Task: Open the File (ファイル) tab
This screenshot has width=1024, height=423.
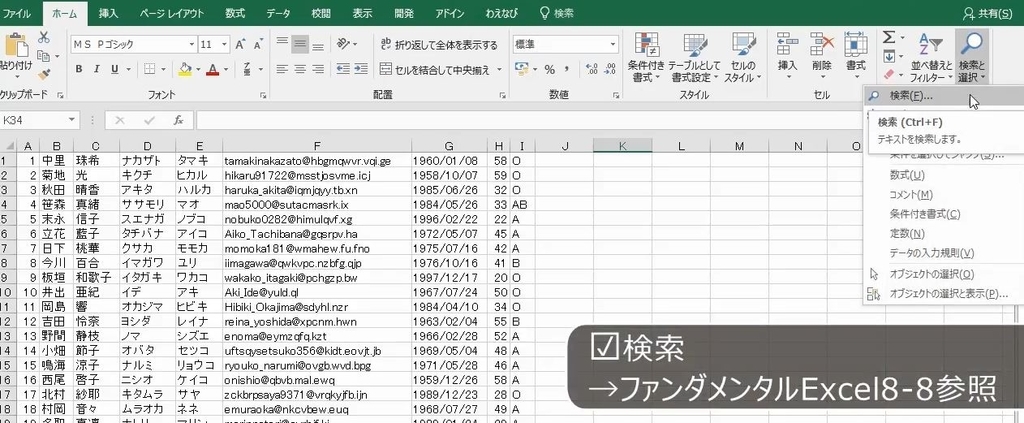Action: 17,13
